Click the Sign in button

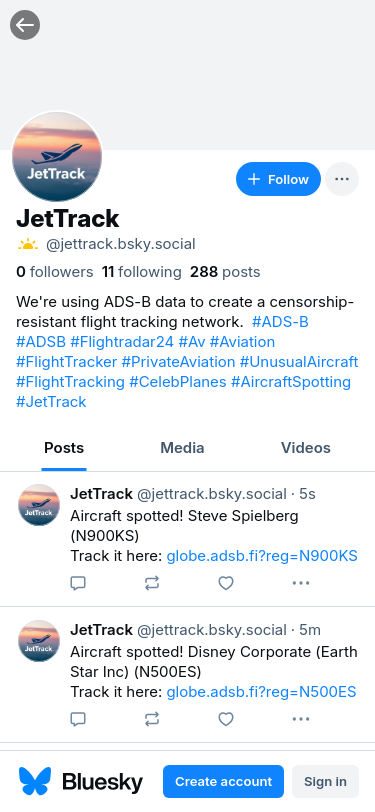click(x=325, y=781)
